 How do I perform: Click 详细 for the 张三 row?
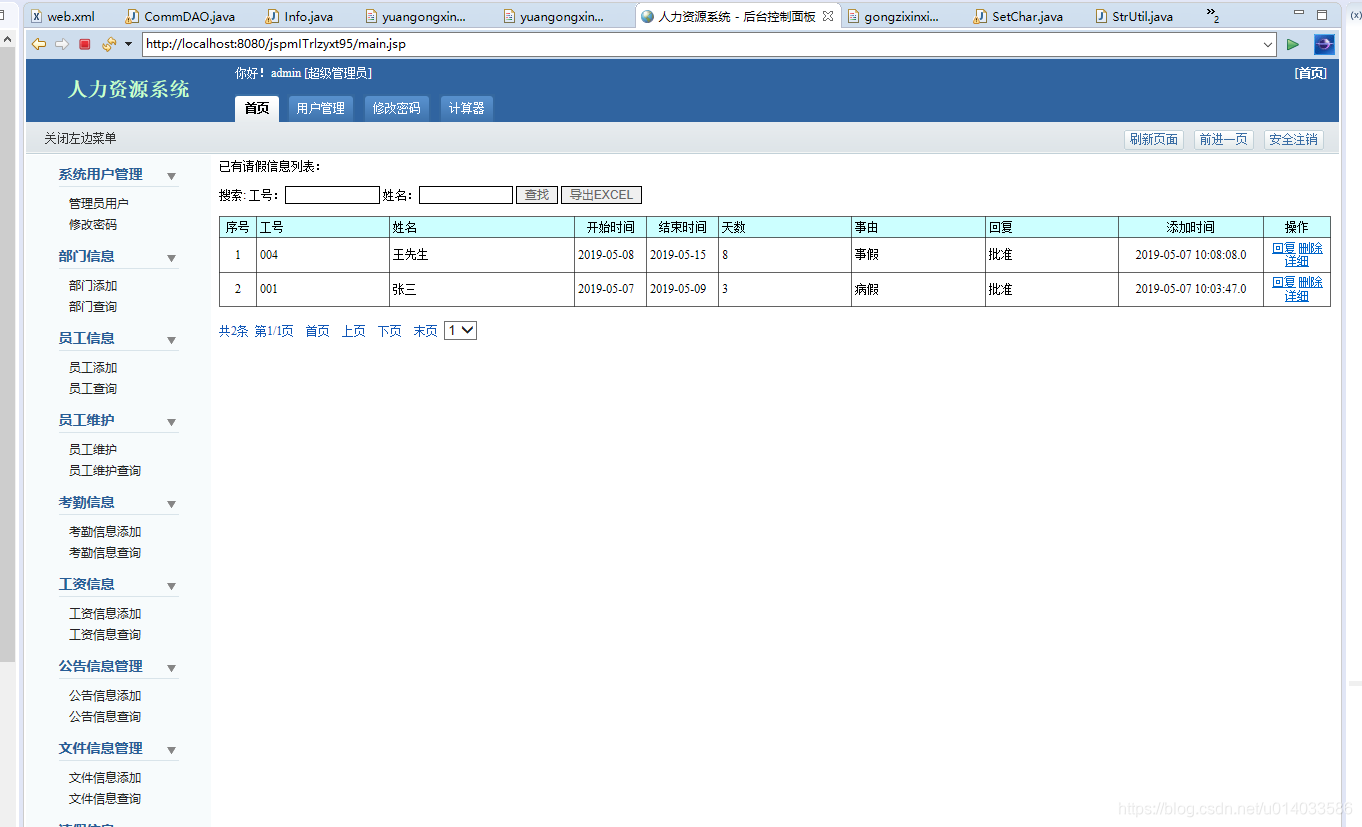(x=1297, y=296)
